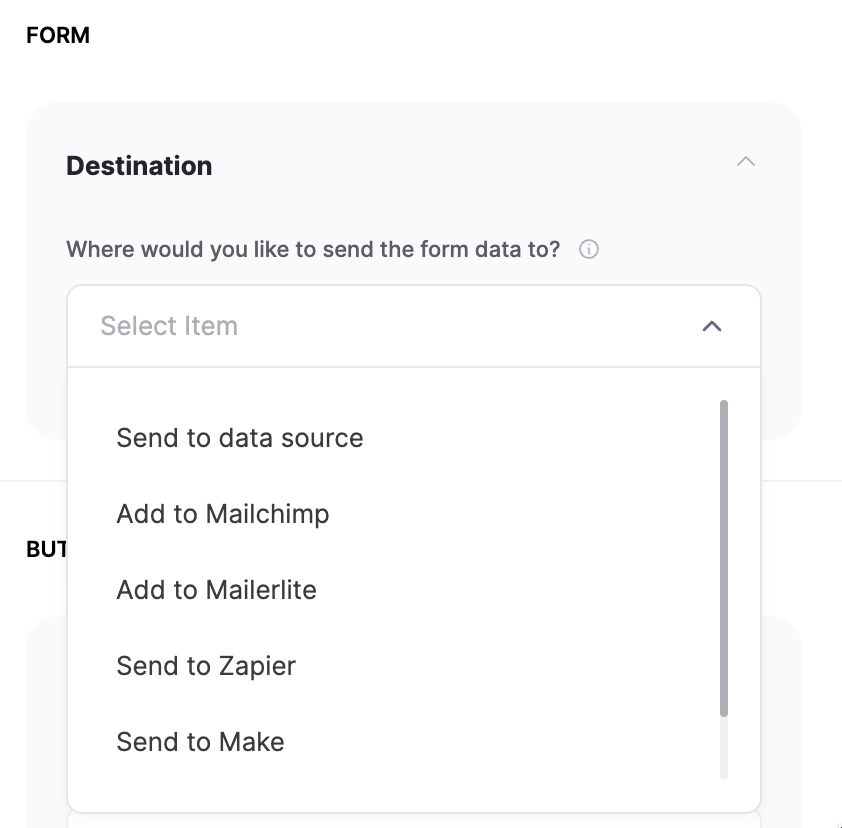This screenshot has height=828, width=842.
Task: Select Add to Mailerlite destination
Action: [216, 590]
